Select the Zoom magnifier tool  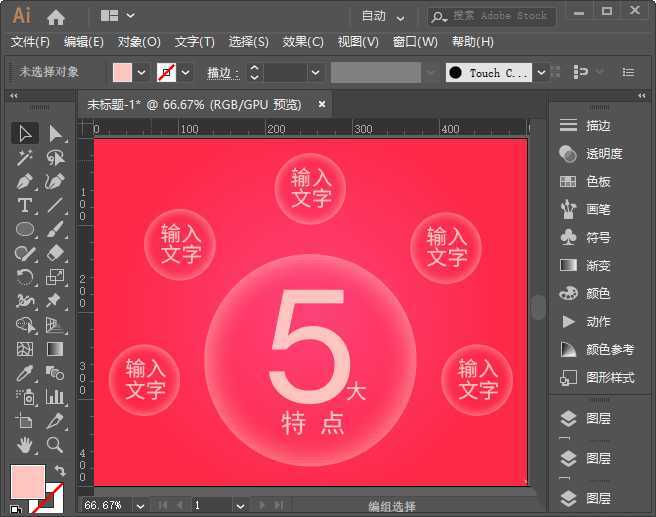[x=55, y=445]
